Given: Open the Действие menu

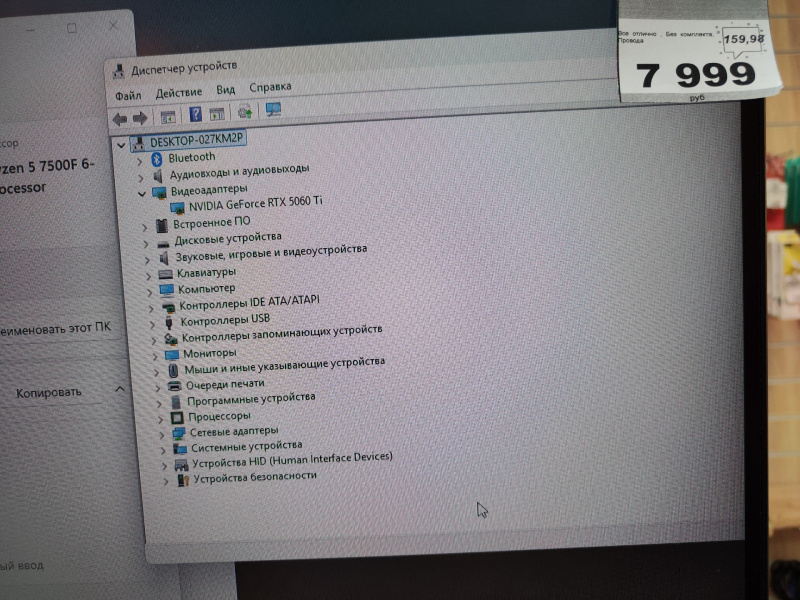Looking at the screenshot, I should click(x=179, y=92).
